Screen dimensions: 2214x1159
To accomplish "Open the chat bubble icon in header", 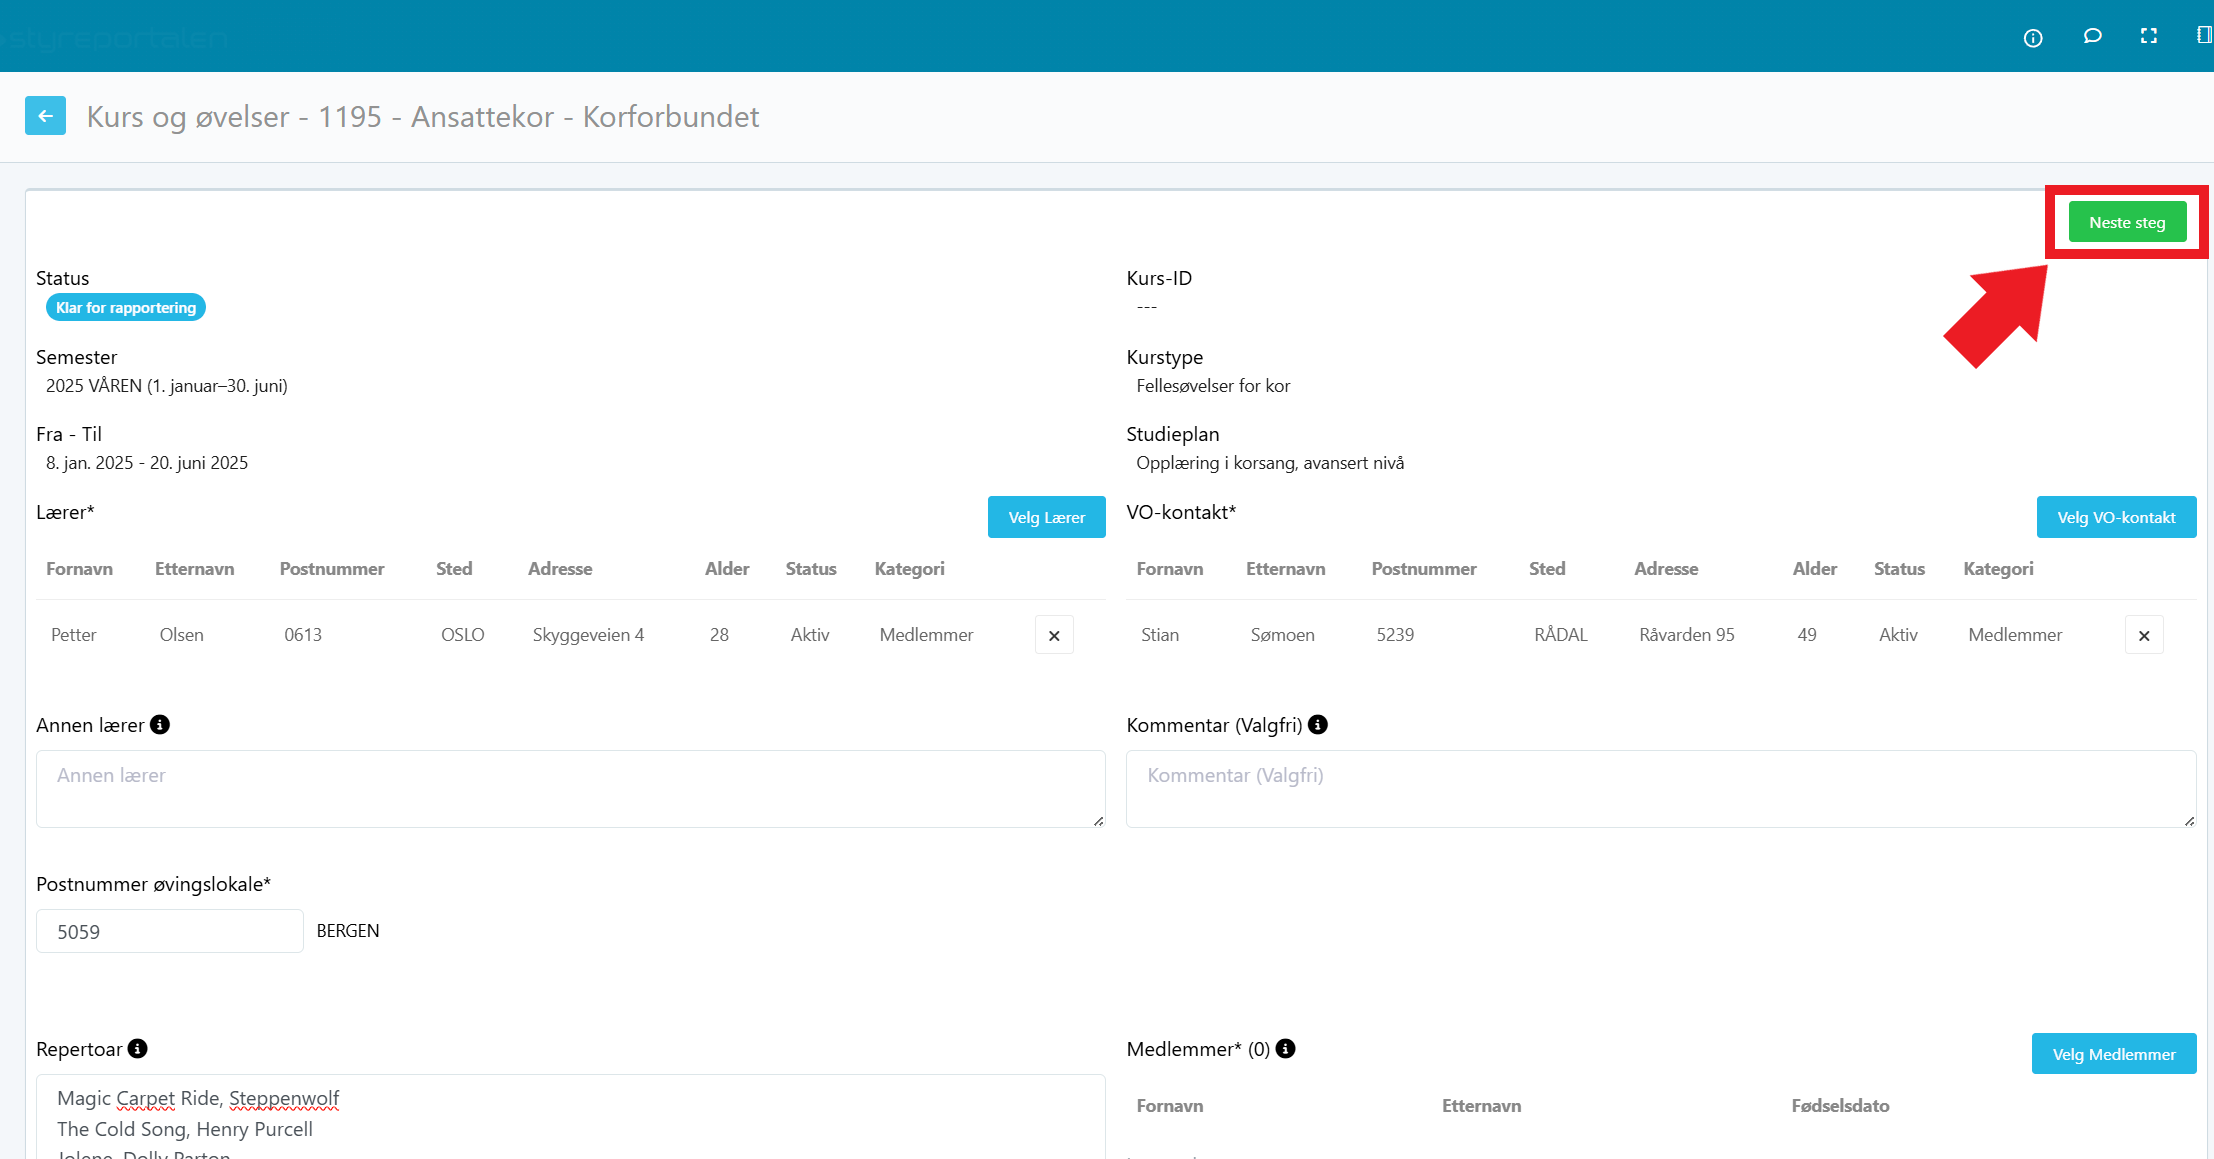I will [2091, 37].
